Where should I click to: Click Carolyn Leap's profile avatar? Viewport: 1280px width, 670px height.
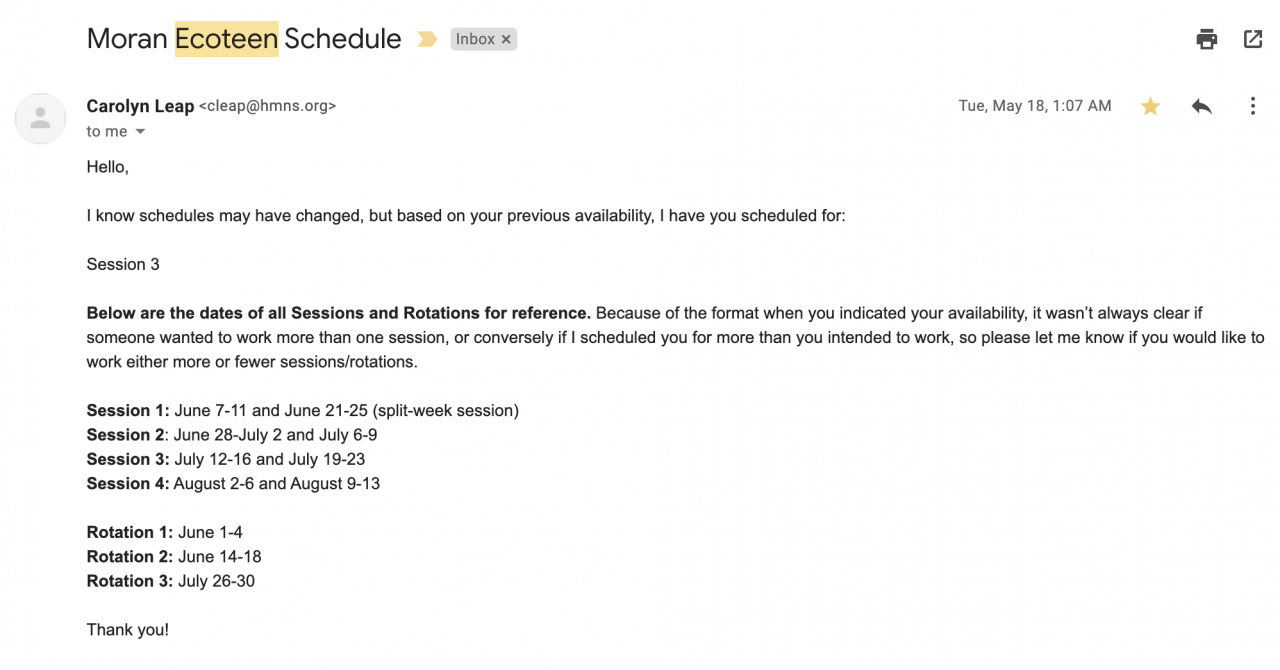(x=40, y=119)
